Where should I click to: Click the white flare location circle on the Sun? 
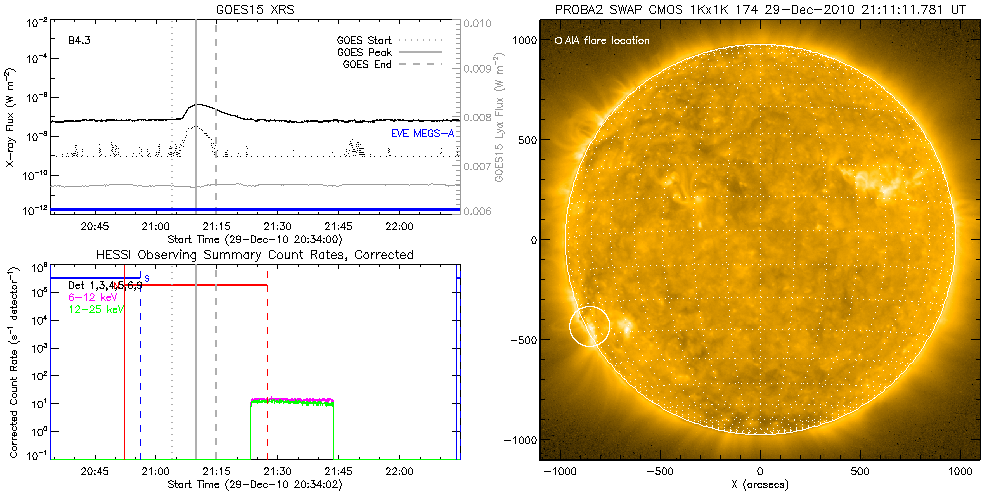click(590, 326)
